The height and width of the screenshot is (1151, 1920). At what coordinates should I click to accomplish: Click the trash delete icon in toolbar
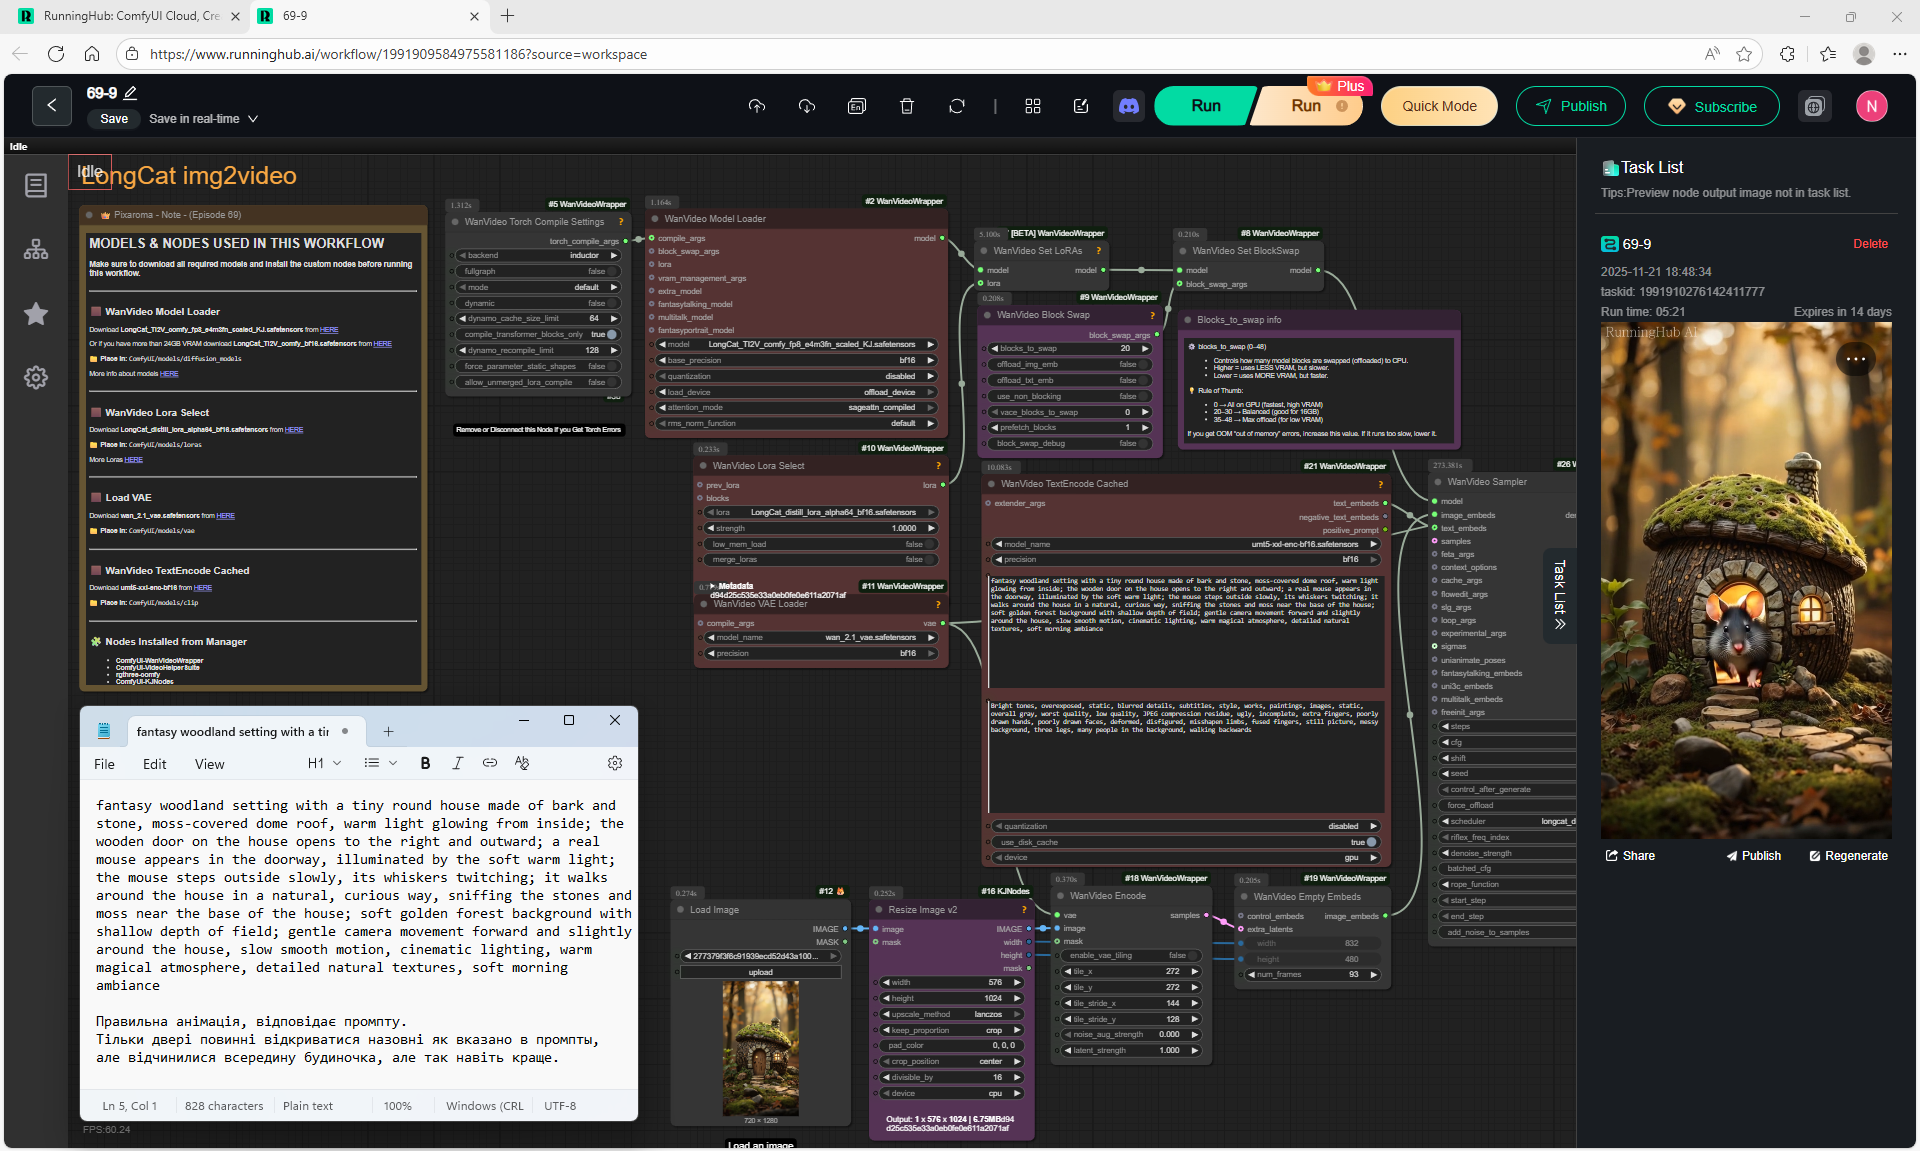click(x=907, y=106)
